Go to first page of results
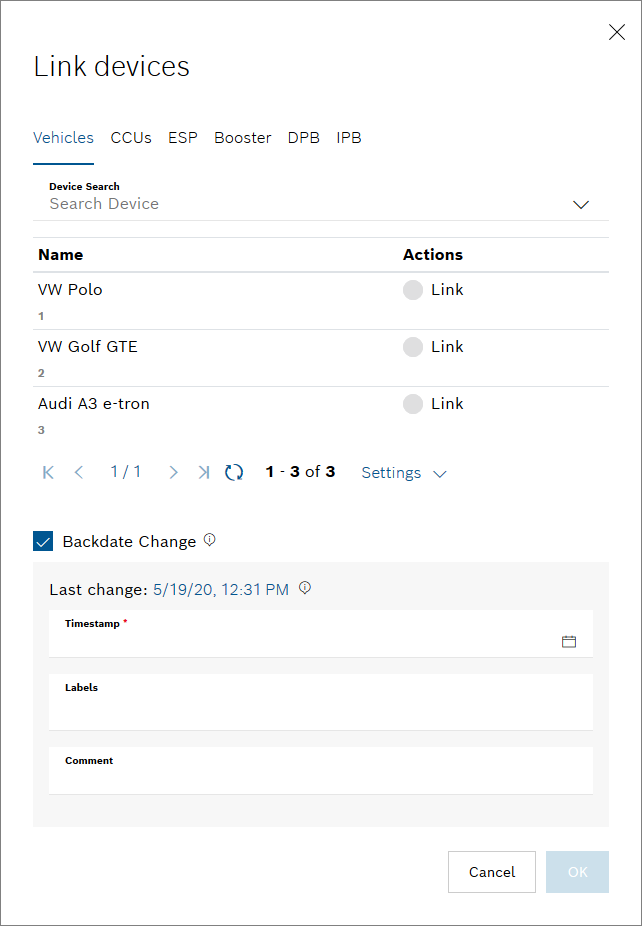 (x=48, y=472)
